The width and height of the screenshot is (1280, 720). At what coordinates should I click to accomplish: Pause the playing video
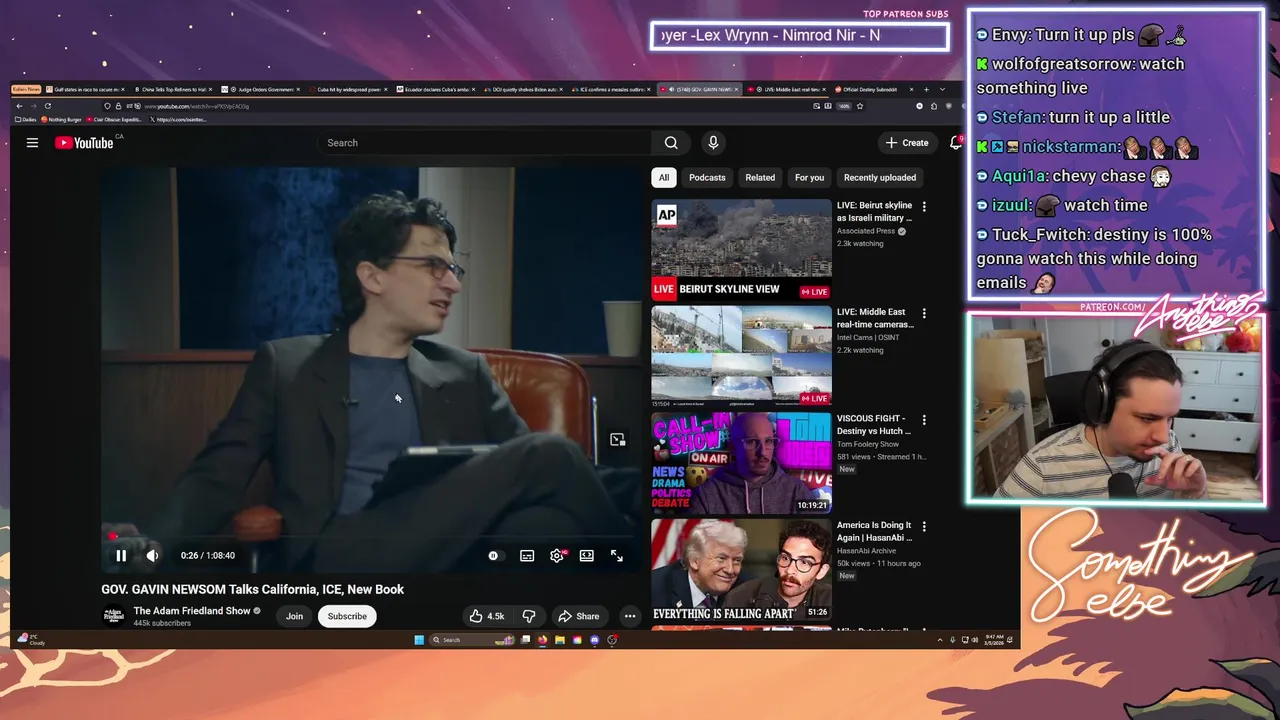click(121, 556)
